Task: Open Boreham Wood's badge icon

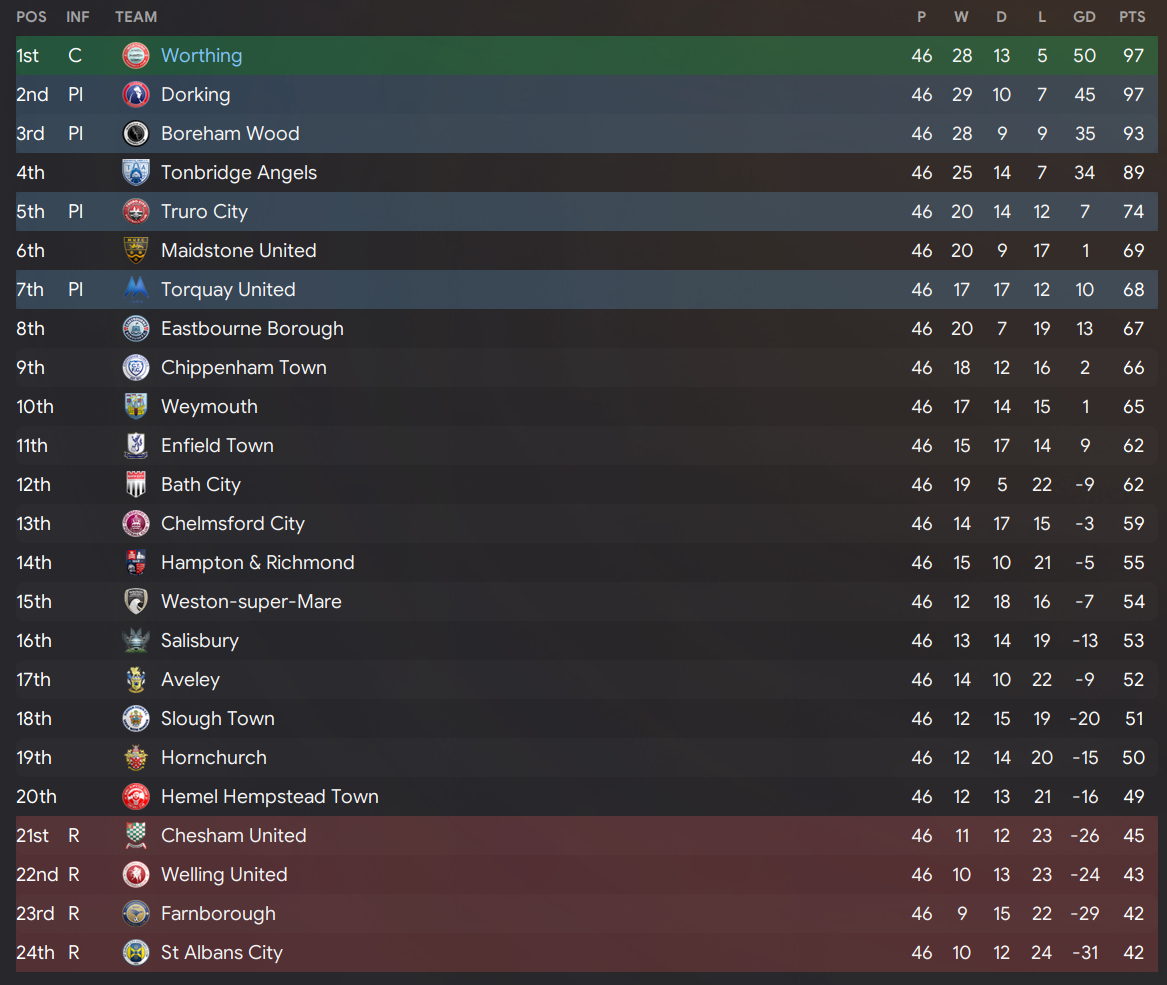Action: click(x=135, y=134)
